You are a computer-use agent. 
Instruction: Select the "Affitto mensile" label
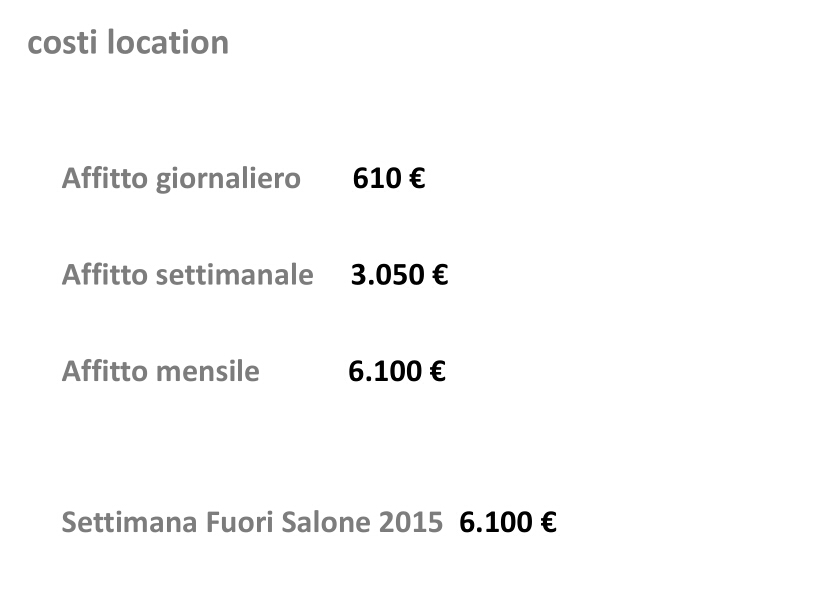[161, 371]
